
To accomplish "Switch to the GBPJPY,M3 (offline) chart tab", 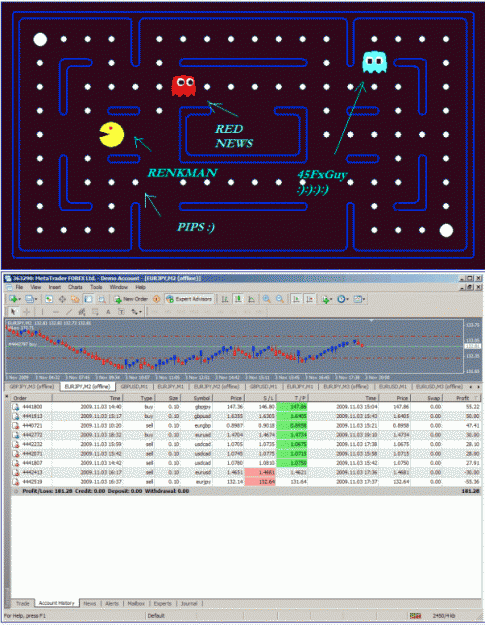I will (x=32, y=387).
